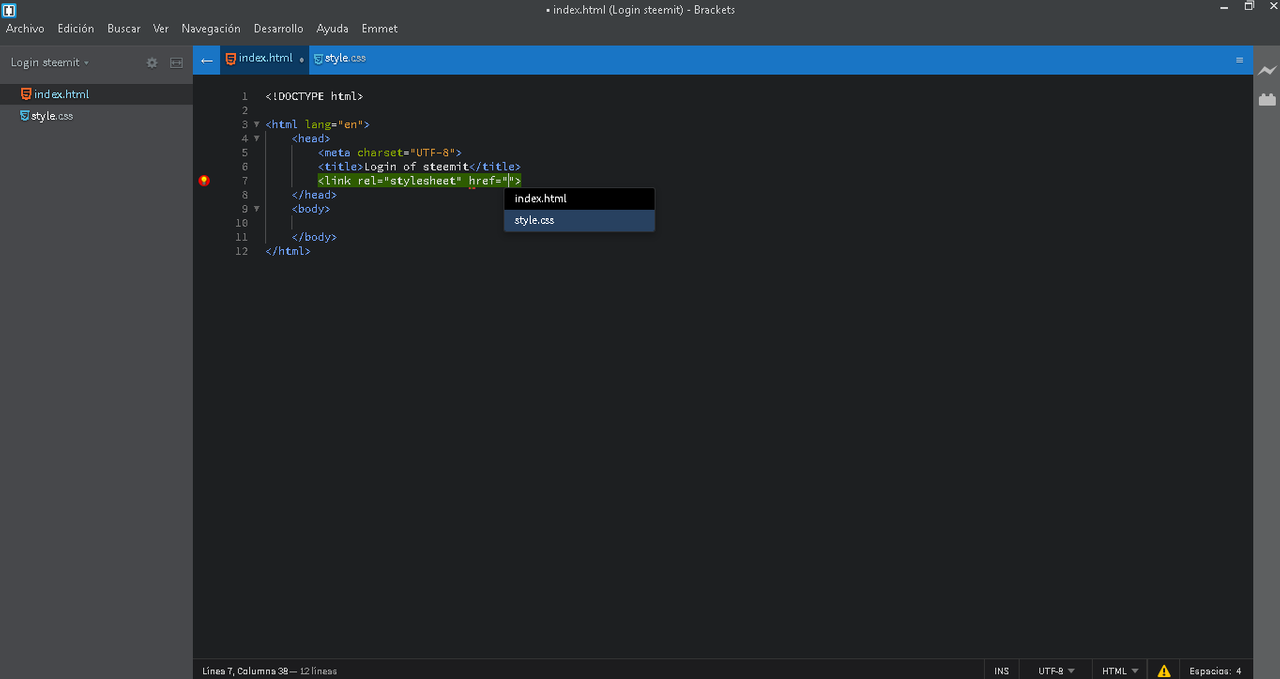Open style.css in the sidebar file tree
Viewport: 1280px width, 679px height.
51,116
